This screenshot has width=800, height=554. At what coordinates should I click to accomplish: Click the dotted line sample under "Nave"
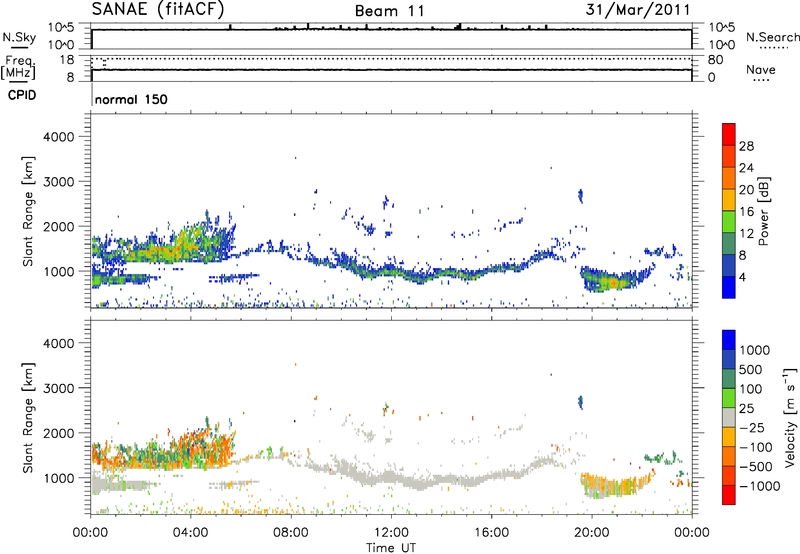coord(761,80)
